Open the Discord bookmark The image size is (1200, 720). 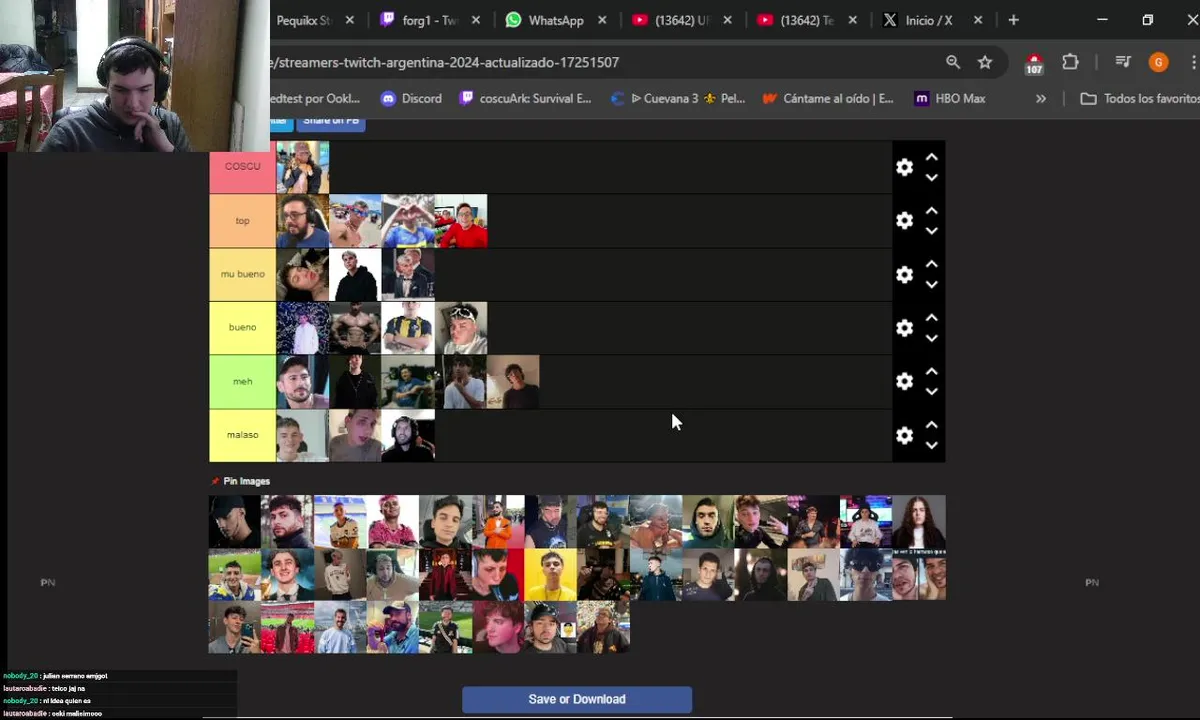coord(411,98)
